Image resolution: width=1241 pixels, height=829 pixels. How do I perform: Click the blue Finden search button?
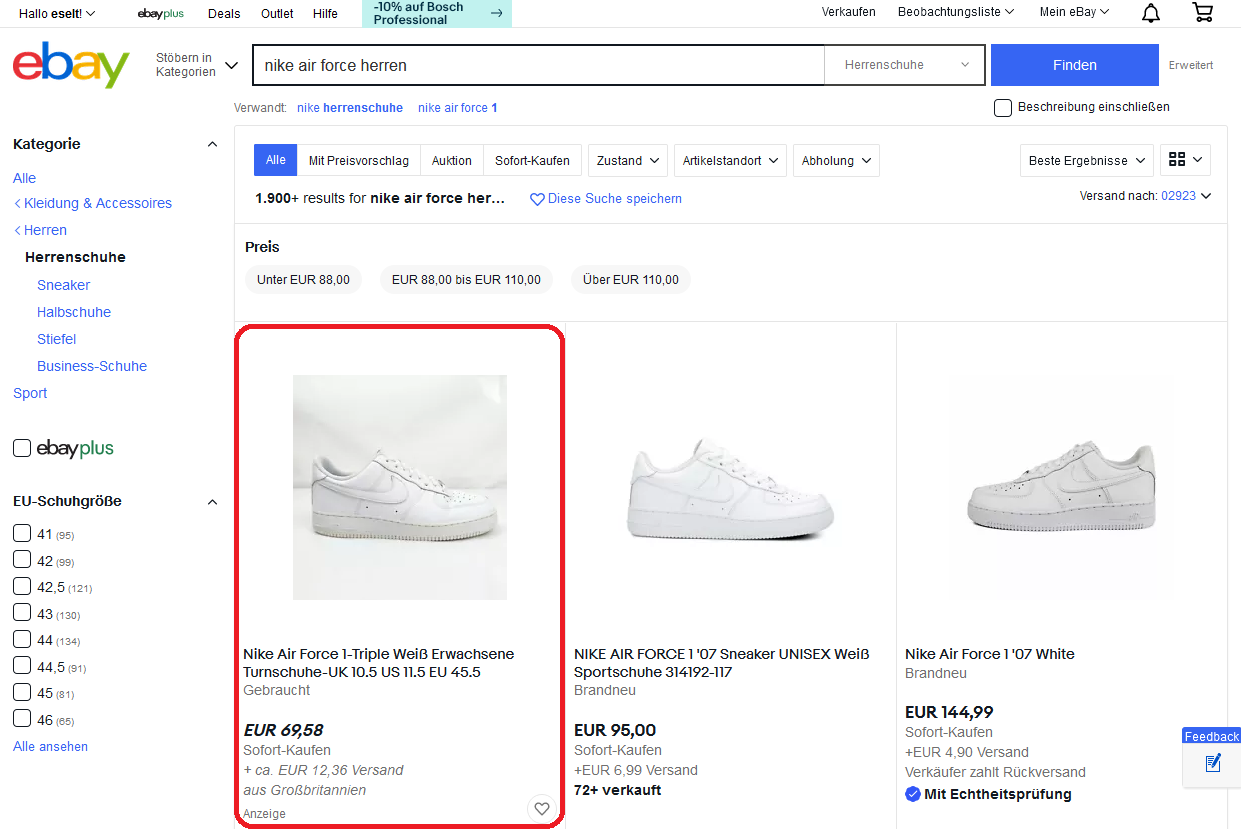[1075, 65]
